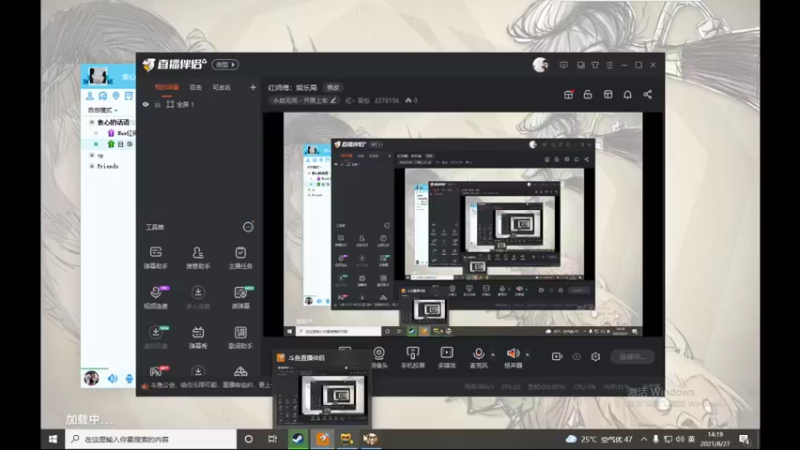Screen dimensions: 800x450
Task: Toggle the lock icon of 全屏 1 source
Action: tap(157, 104)
